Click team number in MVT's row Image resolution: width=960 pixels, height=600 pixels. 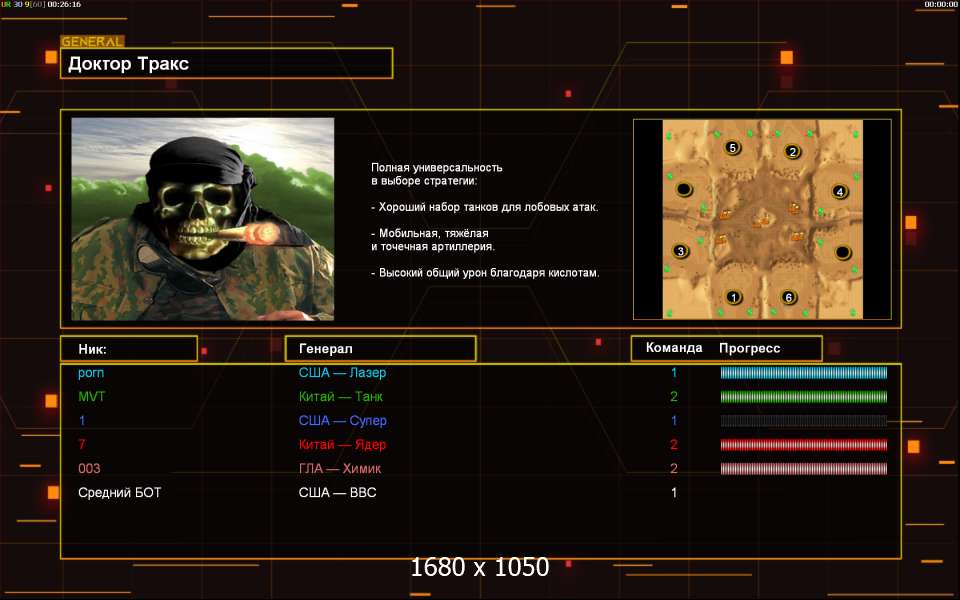[x=674, y=397]
